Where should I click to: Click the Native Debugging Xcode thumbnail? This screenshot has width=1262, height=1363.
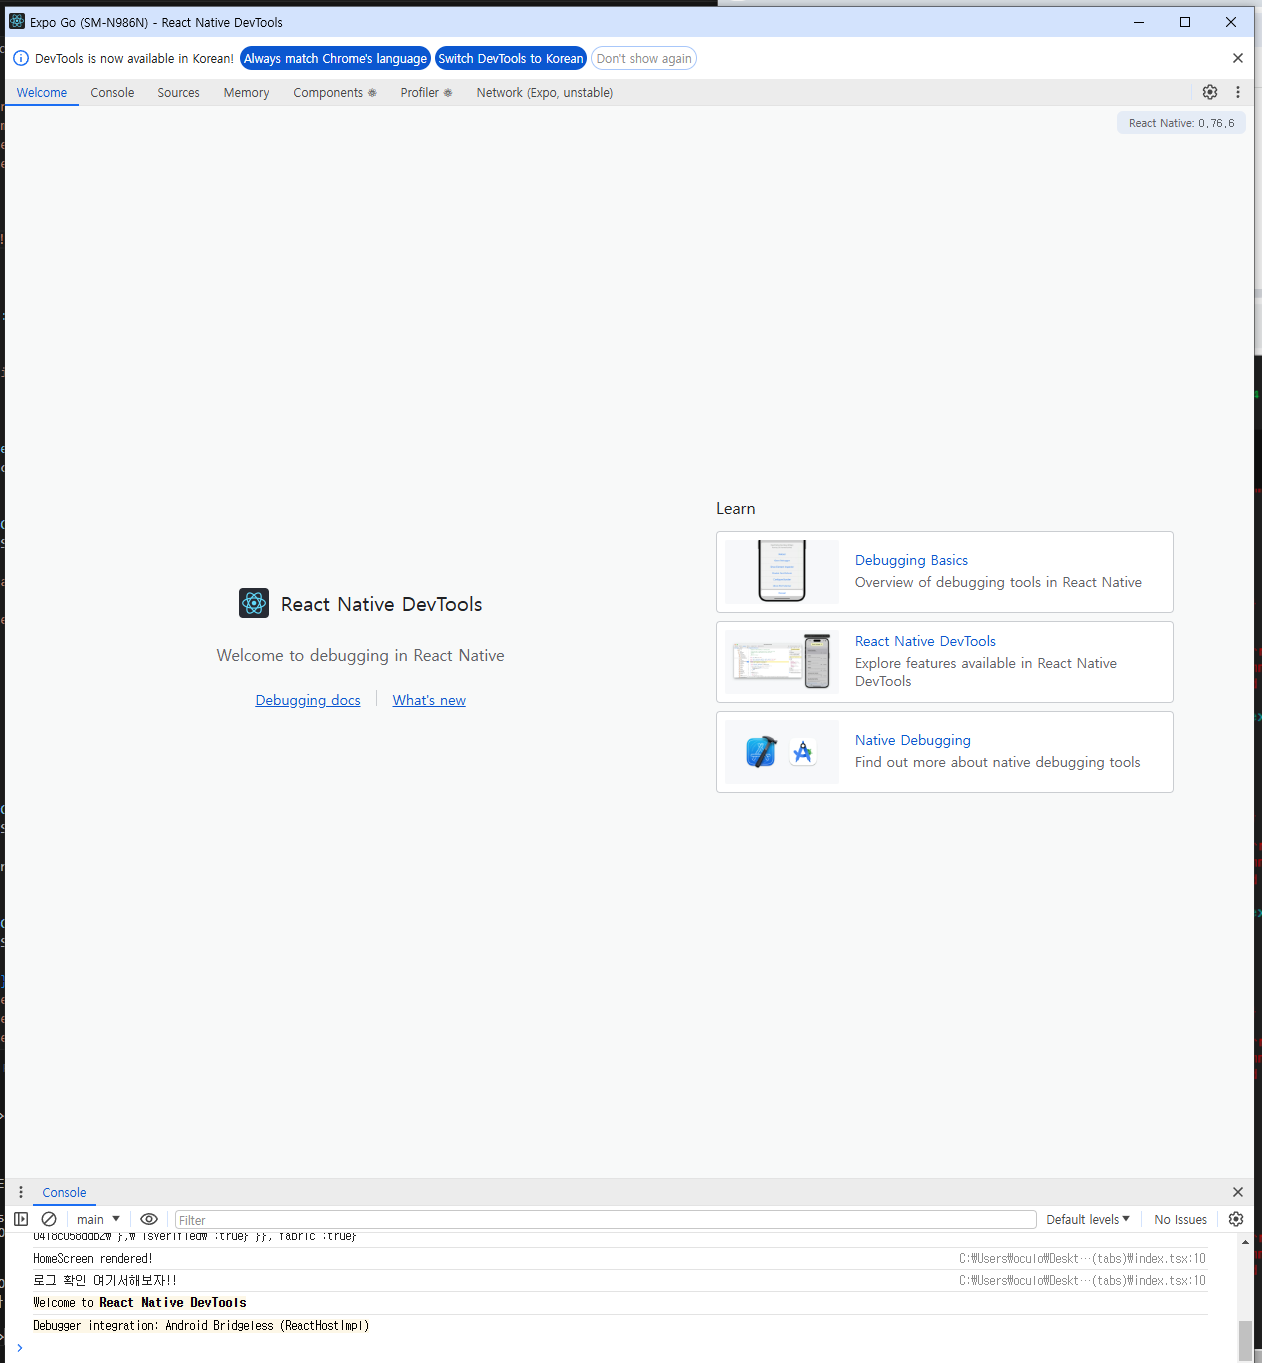(x=782, y=752)
